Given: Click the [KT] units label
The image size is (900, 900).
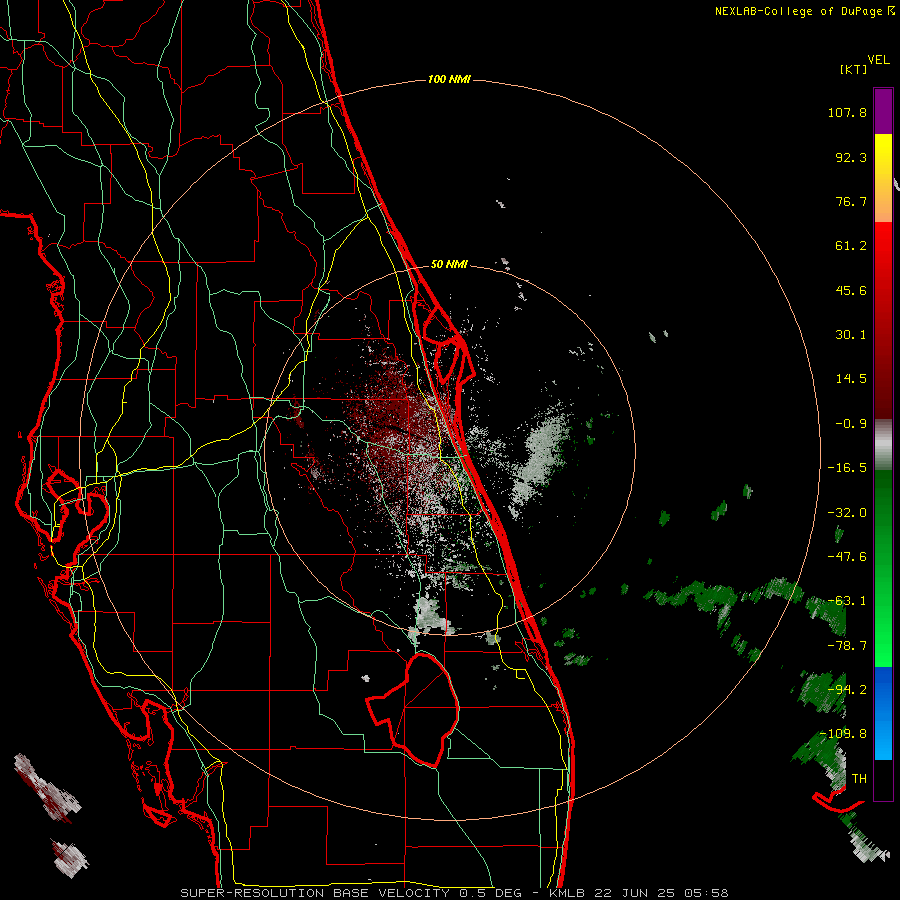Looking at the screenshot, I should (854, 69).
